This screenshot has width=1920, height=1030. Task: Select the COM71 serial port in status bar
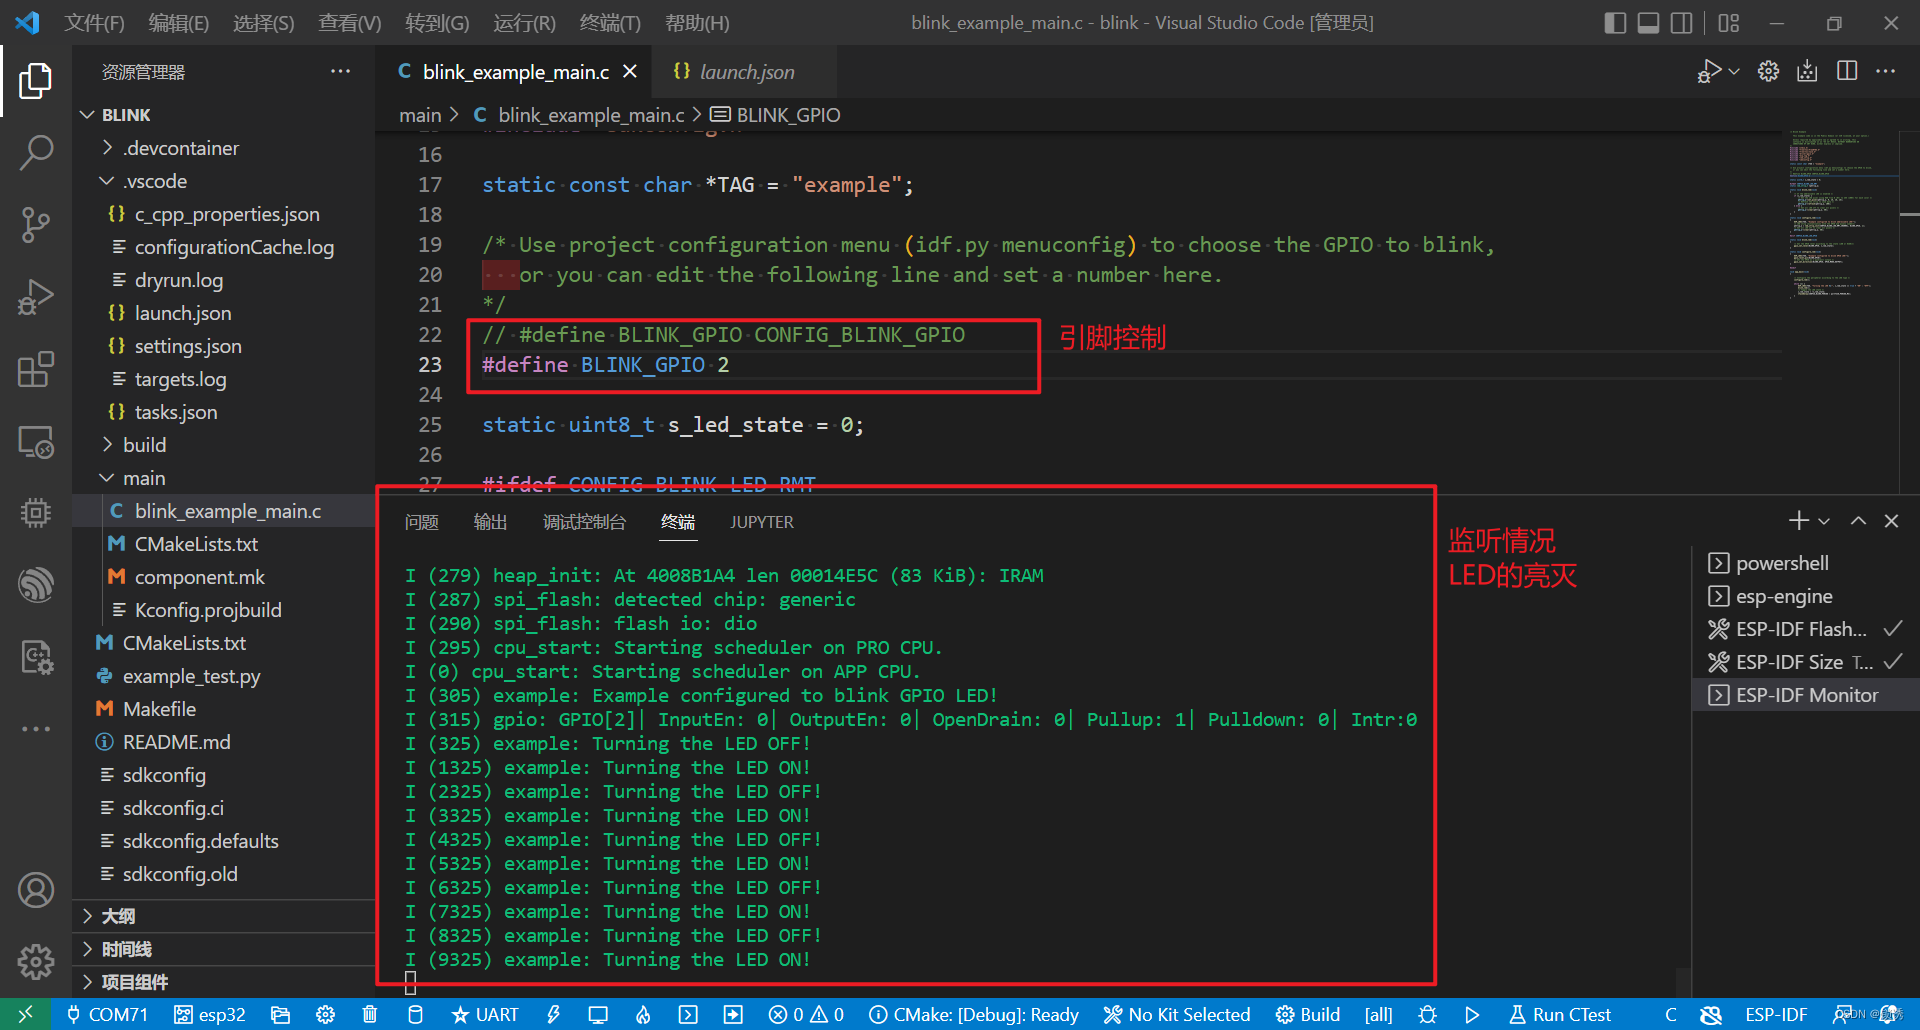click(x=107, y=1014)
